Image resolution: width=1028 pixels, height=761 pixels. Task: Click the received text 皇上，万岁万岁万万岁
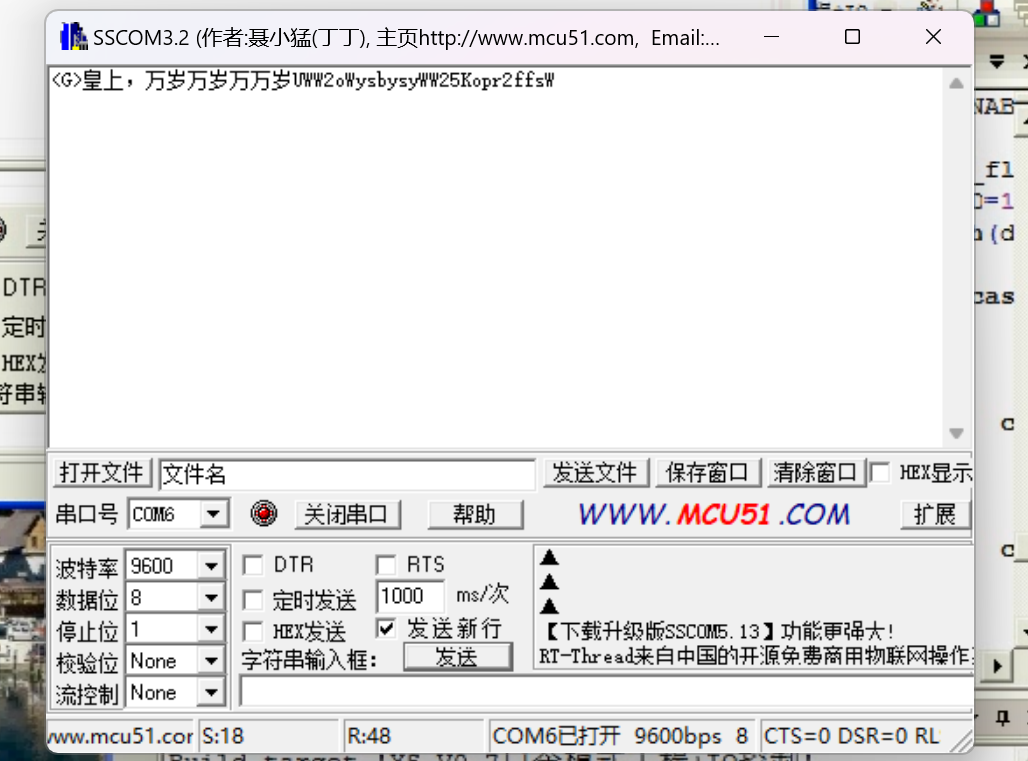[x=186, y=81]
